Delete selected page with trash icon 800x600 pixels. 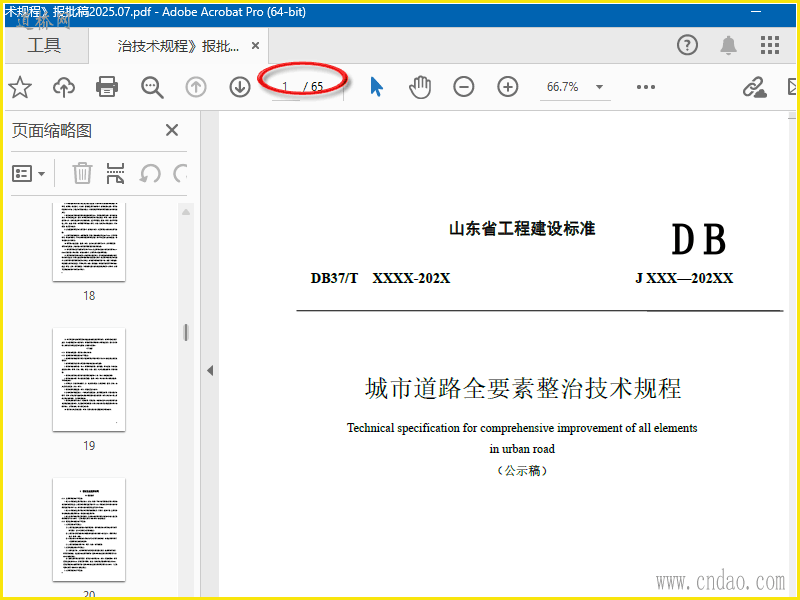pyautogui.click(x=82, y=173)
